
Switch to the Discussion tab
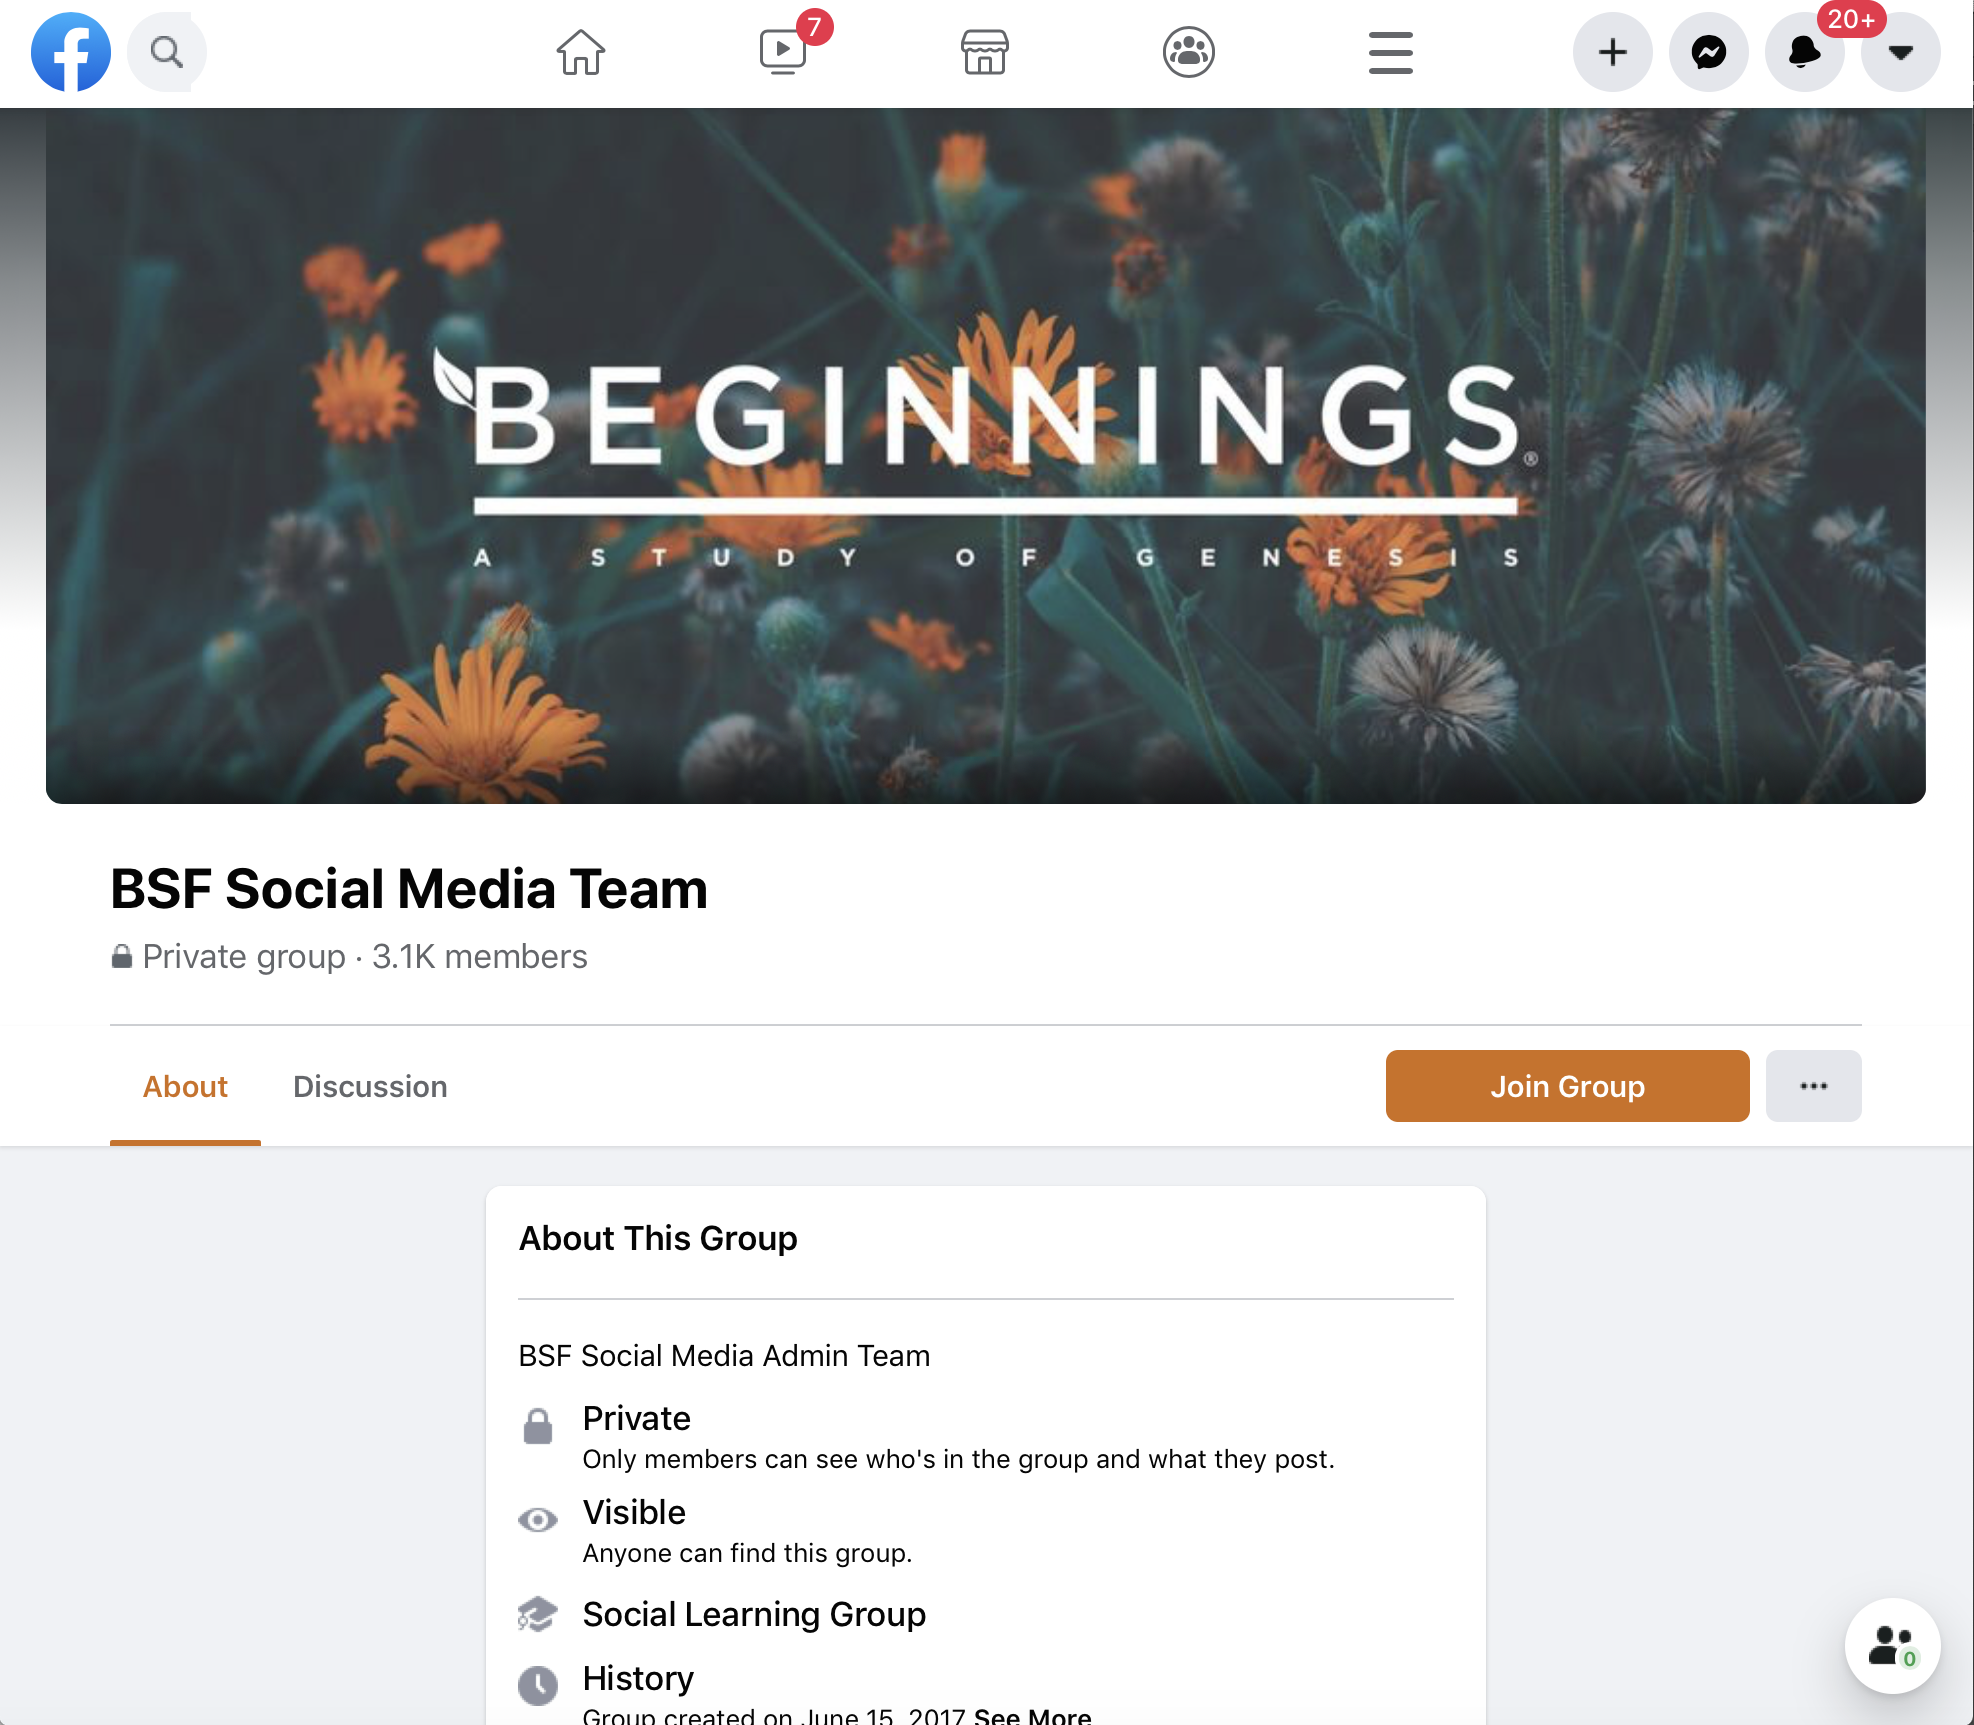(370, 1087)
